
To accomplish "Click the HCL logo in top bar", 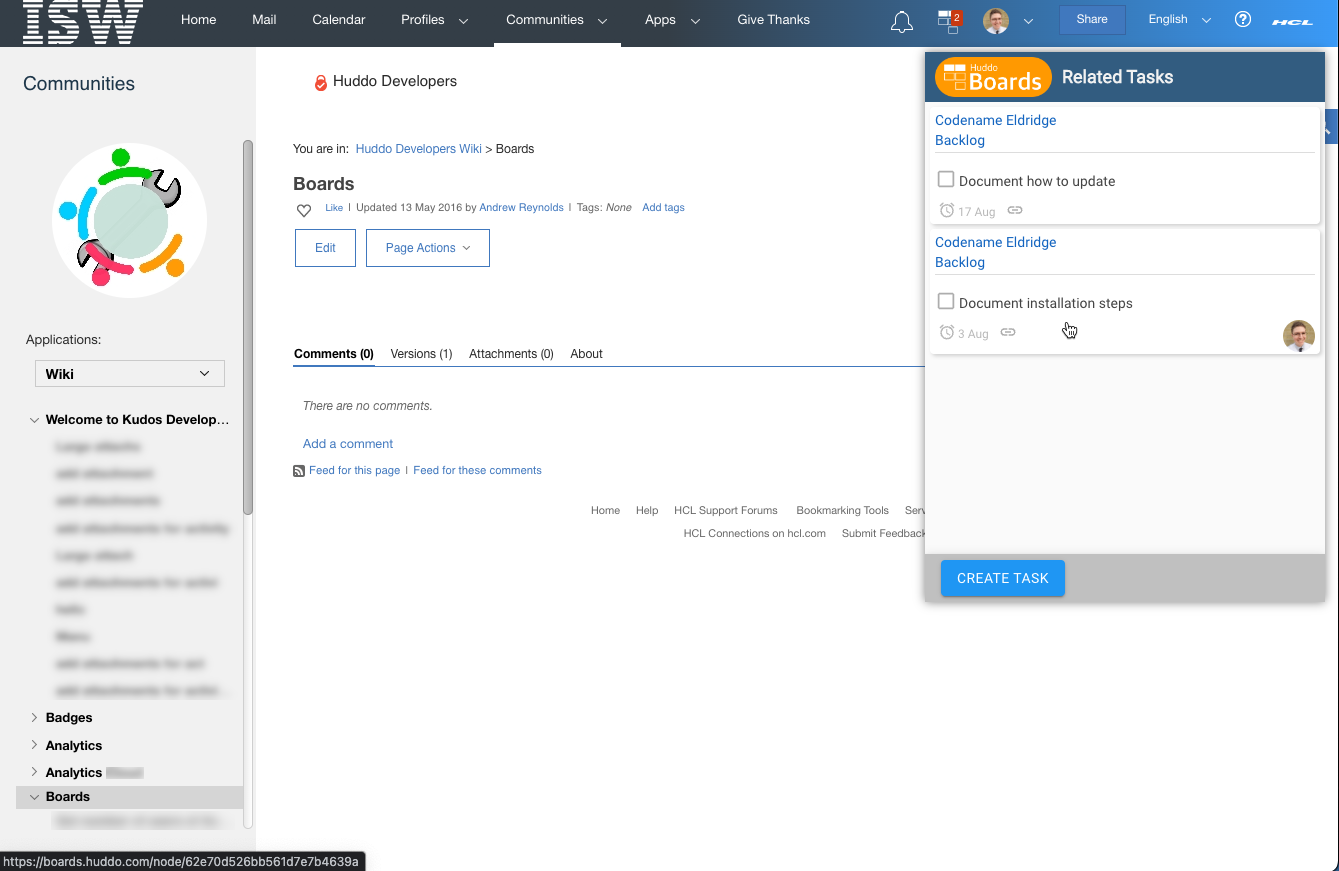I will 1292,21.
